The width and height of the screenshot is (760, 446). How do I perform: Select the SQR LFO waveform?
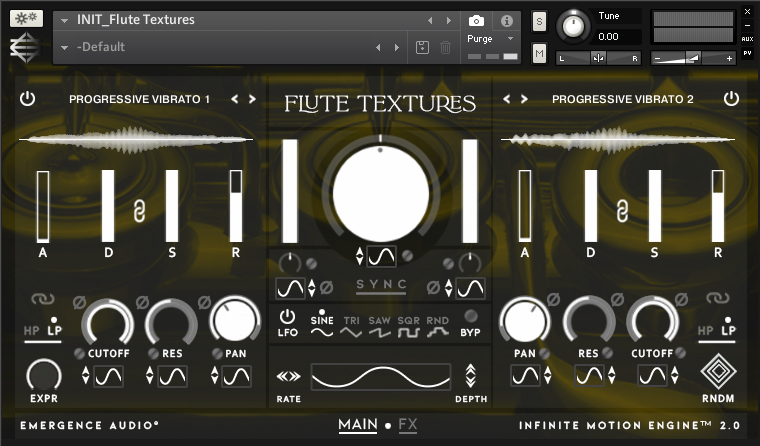click(x=409, y=329)
